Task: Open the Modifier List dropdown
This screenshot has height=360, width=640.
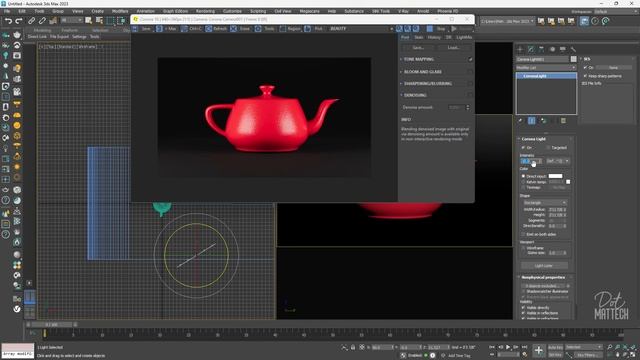Action: 546,67
